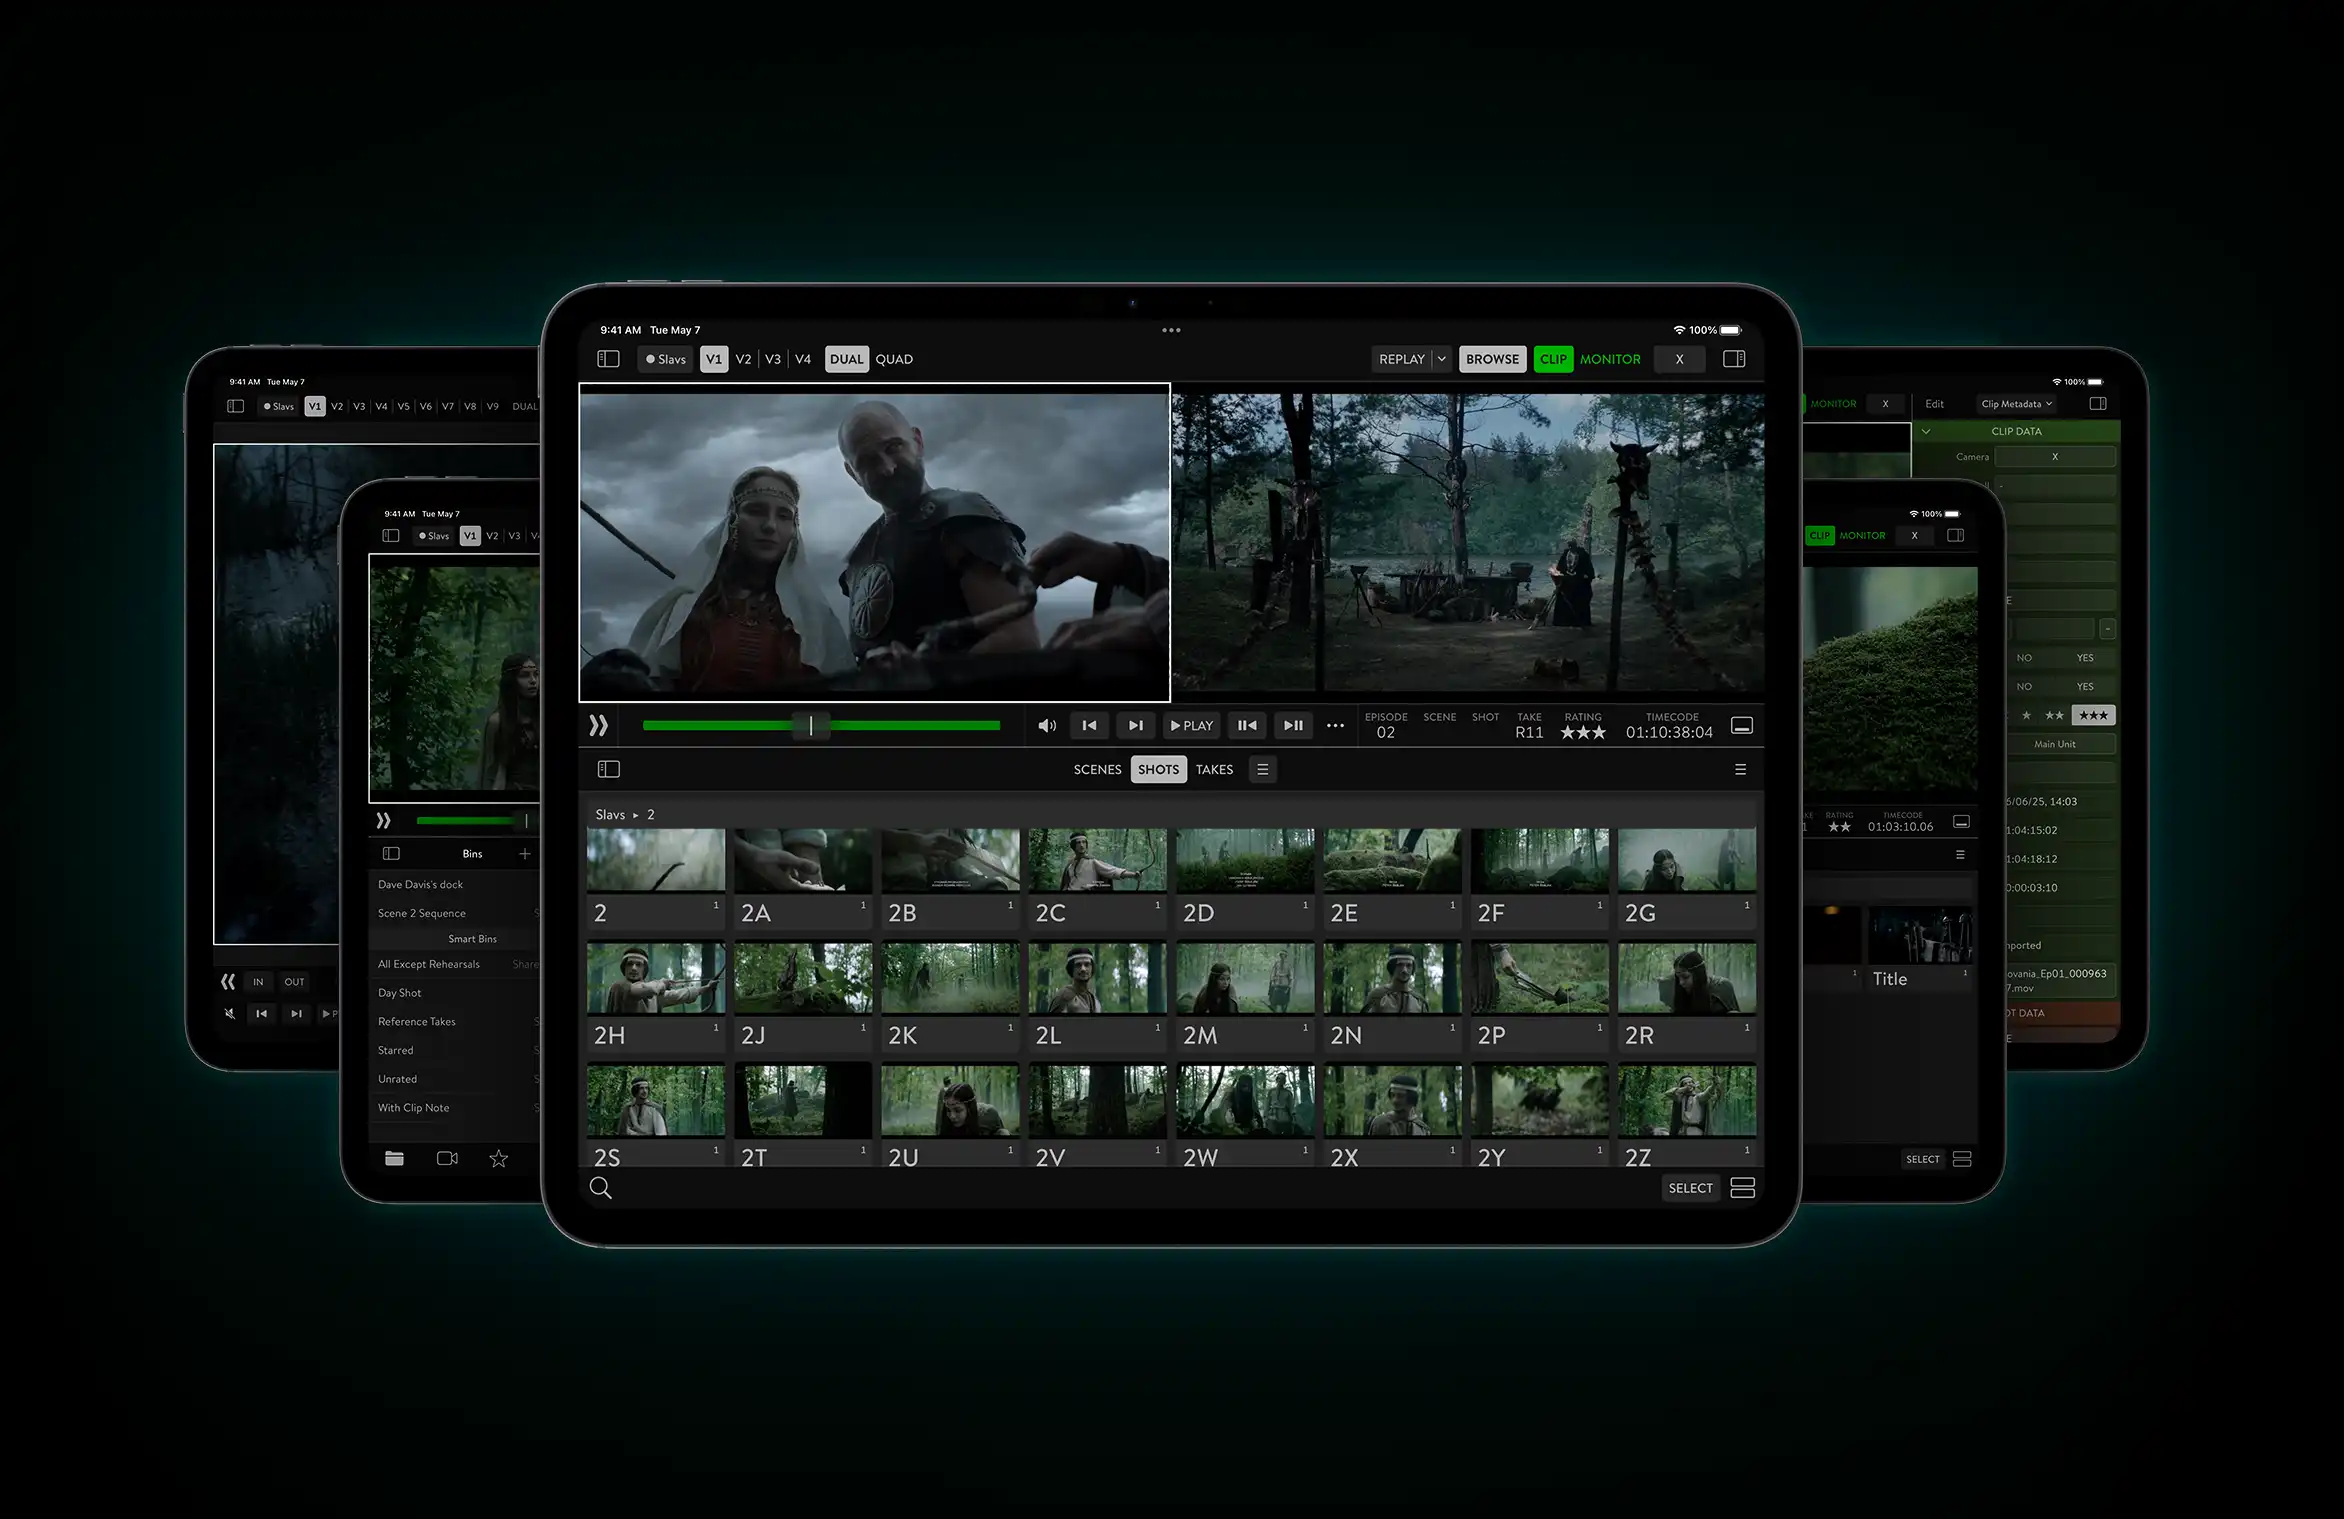Step back one frame

(1246, 726)
